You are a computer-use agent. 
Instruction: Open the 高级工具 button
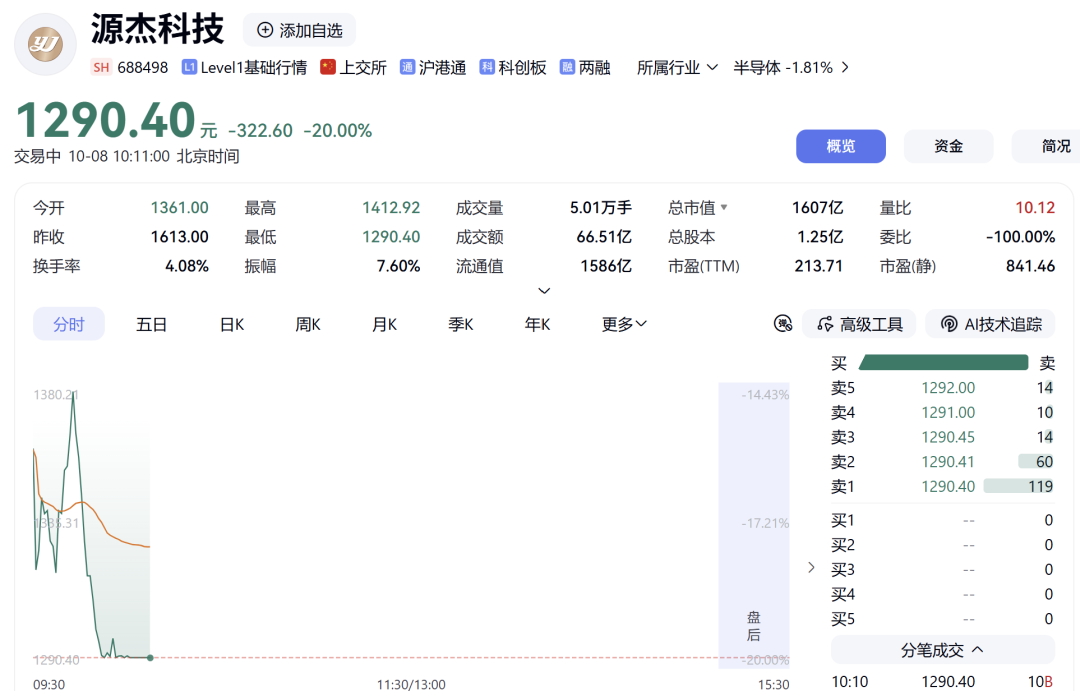tap(859, 324)
